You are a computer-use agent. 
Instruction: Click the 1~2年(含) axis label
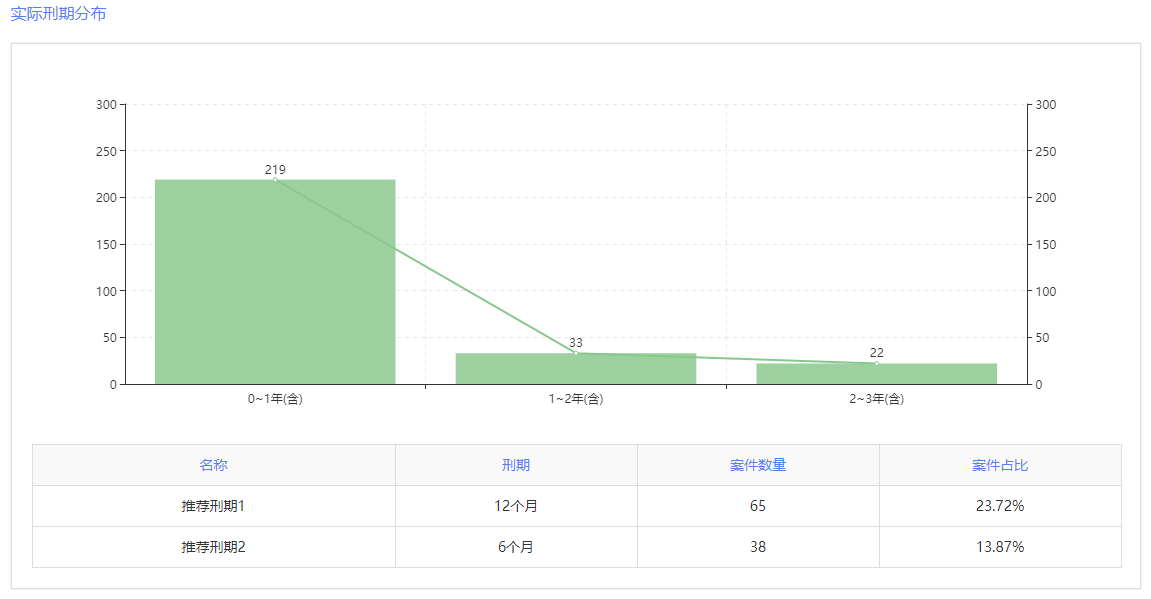coord(576,399)
